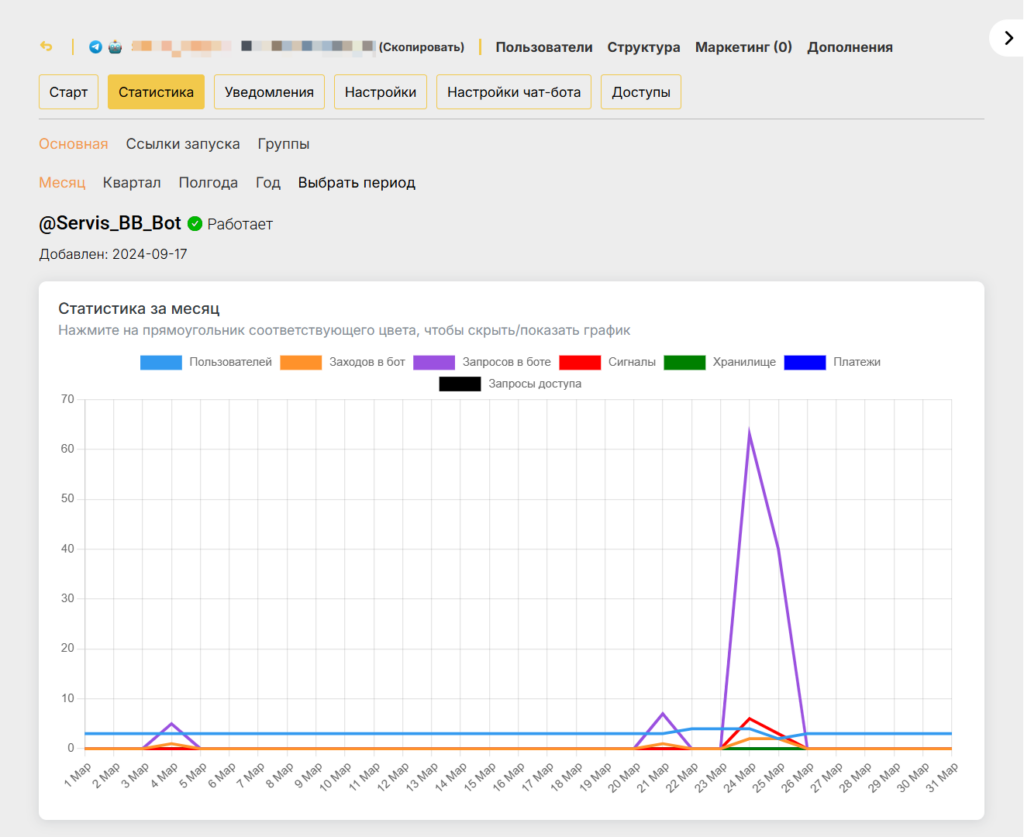Open the Пользователи section

(544, 47)
